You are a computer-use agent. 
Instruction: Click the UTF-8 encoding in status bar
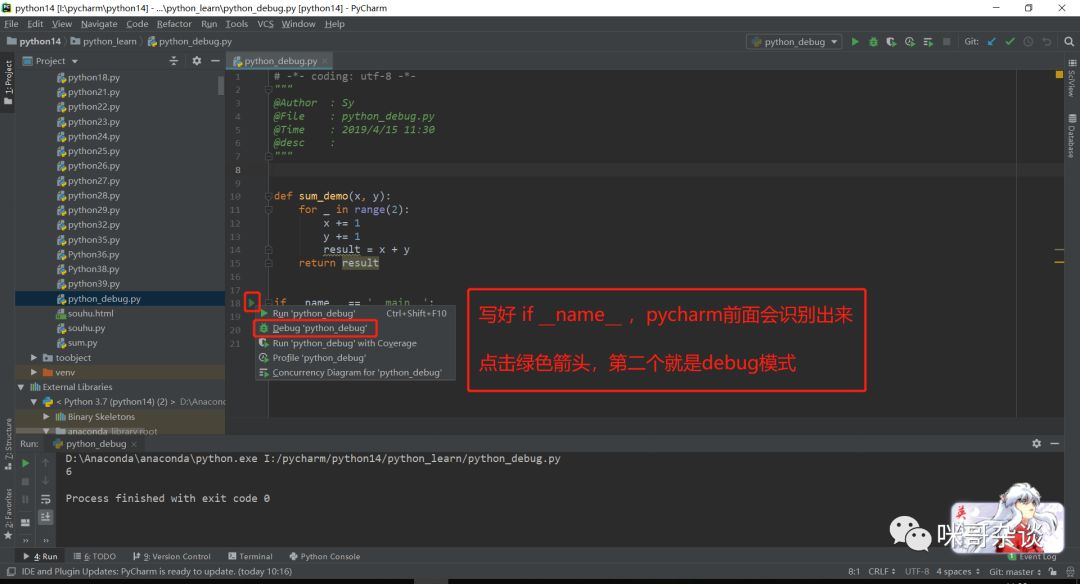[x=917, y=572]
